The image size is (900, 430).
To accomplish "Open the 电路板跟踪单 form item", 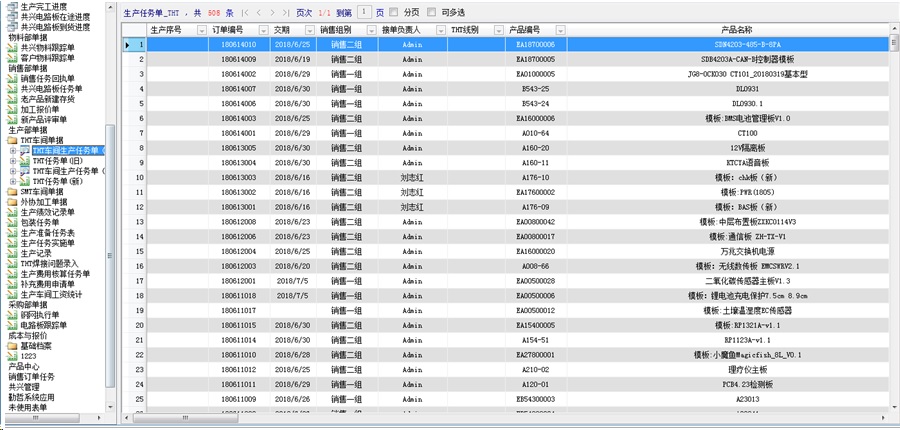I will click(x=14, y=325).
